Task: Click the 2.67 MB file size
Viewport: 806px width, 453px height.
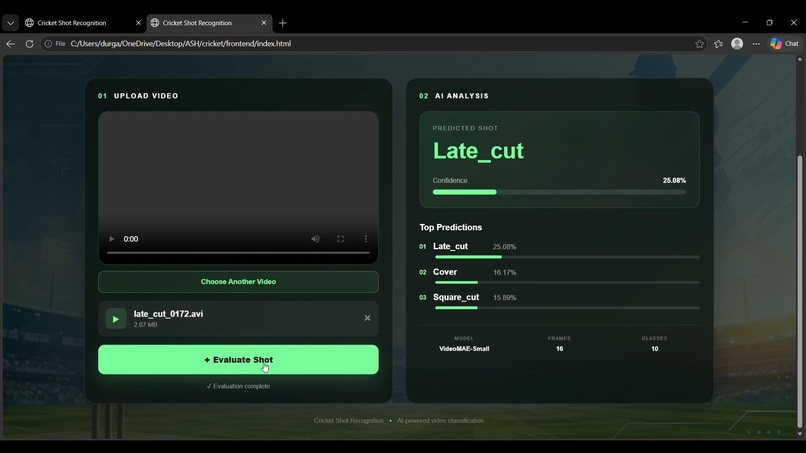Action: (x=145, y=325)
